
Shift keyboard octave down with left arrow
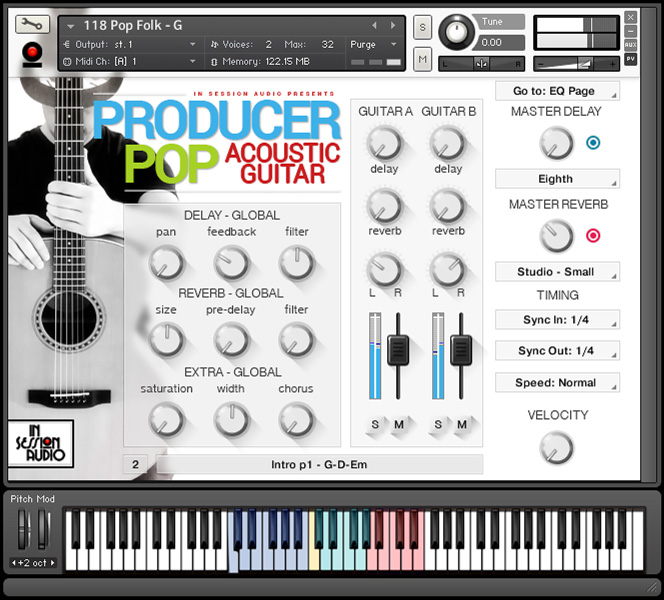pos(14,563)
